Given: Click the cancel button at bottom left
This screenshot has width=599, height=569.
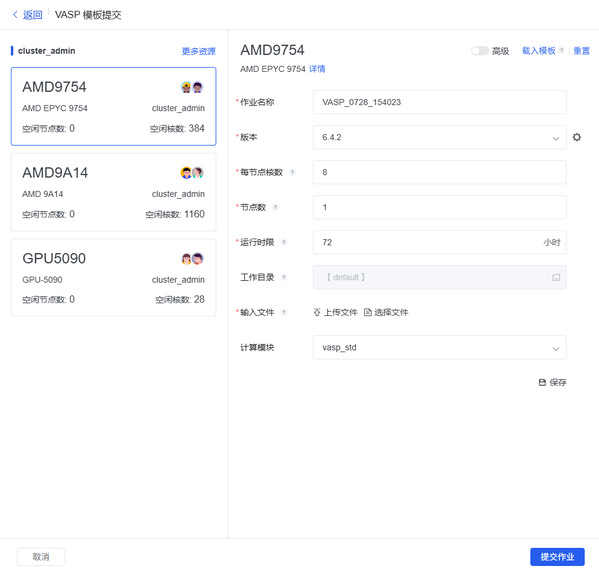Looking at the screenshot, I should pos(41,557).
